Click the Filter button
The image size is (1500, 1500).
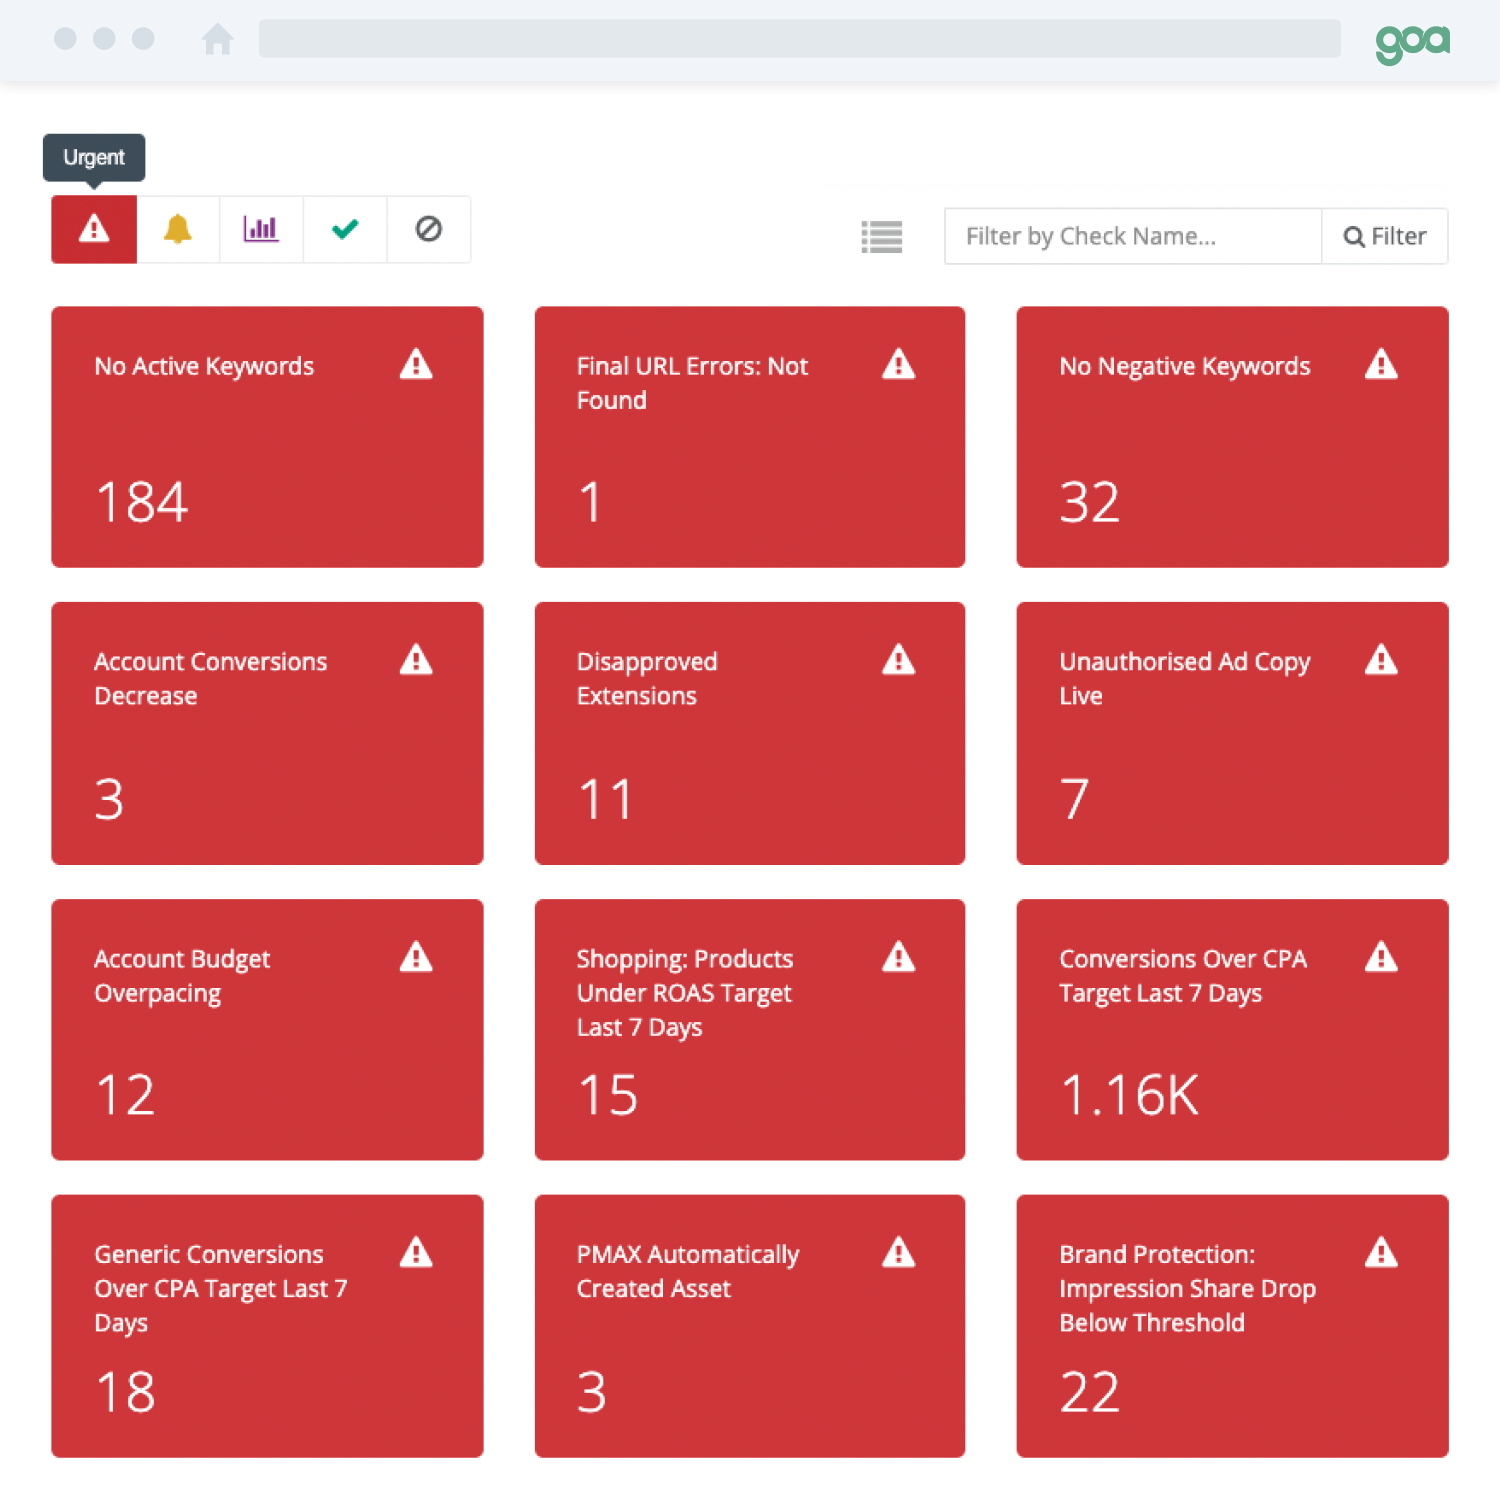pyautogui.click(x=1385, y=236)
